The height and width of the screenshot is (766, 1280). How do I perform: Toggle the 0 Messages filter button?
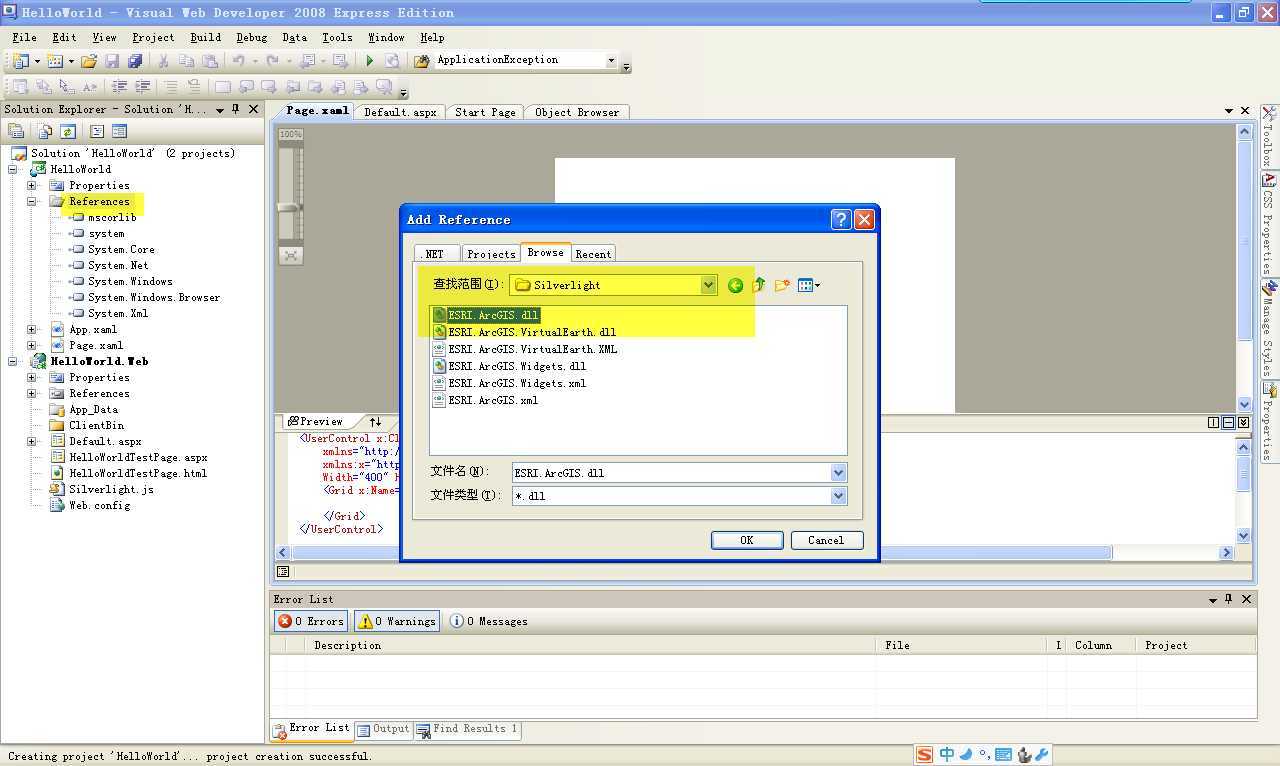[x=488, y=621]
